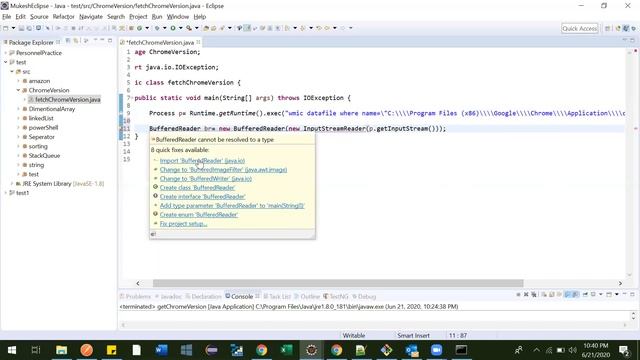Click the Debug bug toolbar icon
This screenshot has height=360, width=640.
click(x=157, y=28)
